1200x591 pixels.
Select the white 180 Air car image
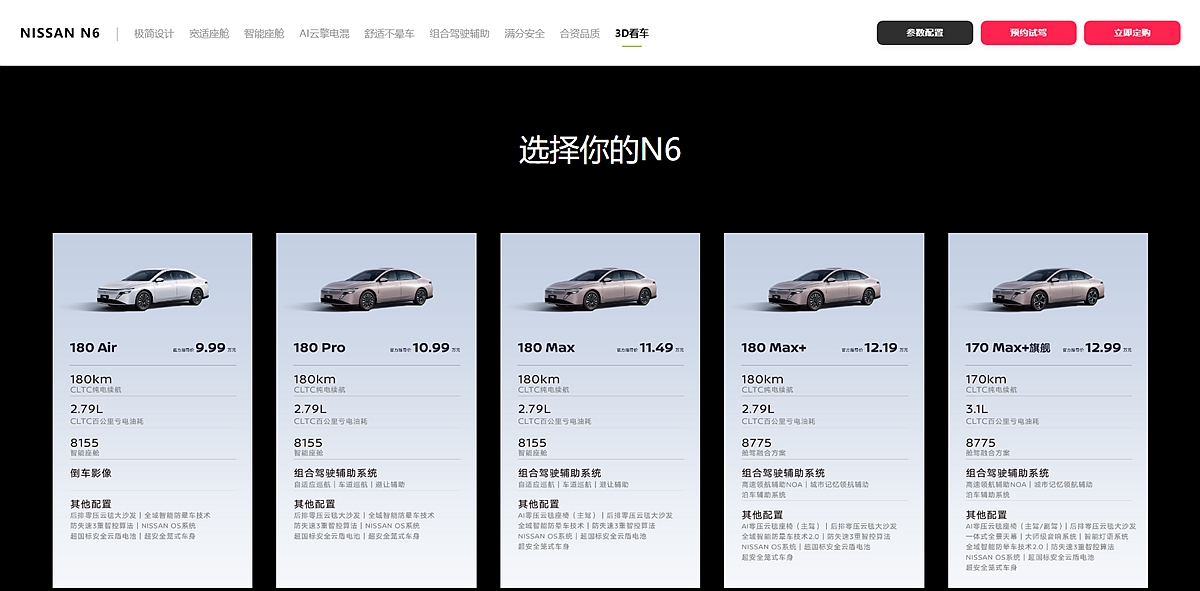pyautogui.click(x=152, y=287)
